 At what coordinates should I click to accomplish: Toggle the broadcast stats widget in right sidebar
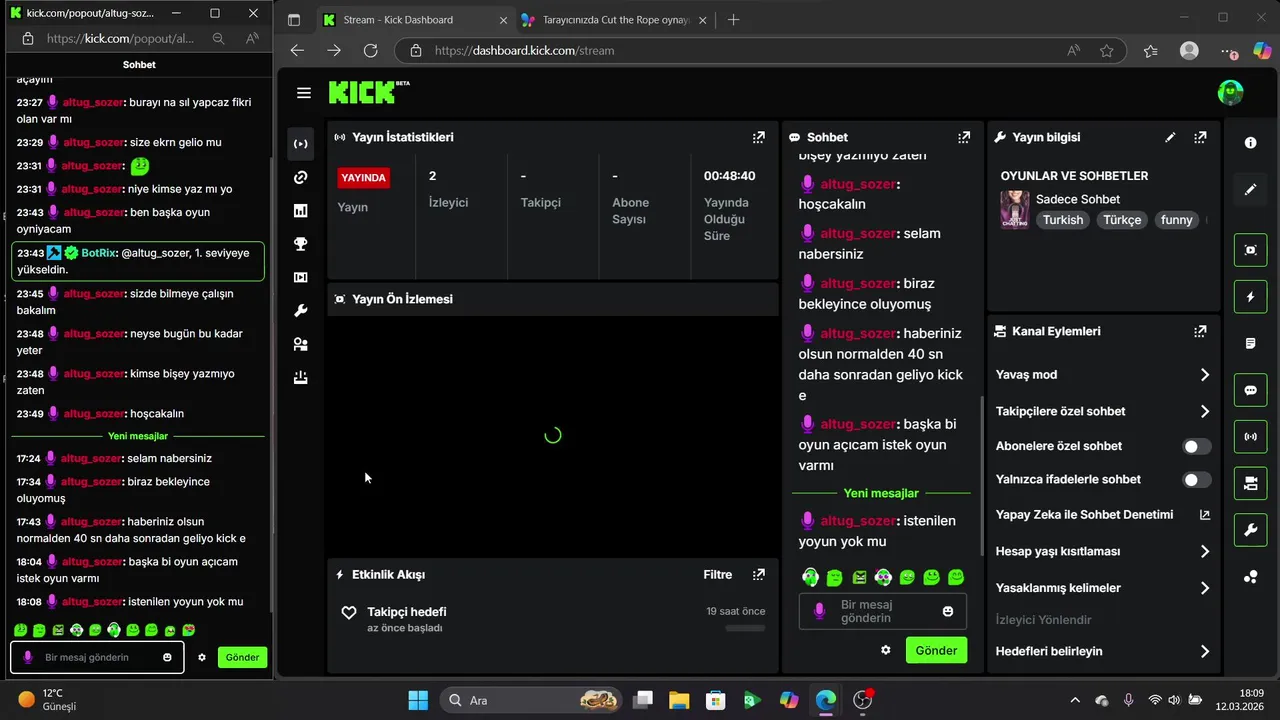pyautogui.click(x=1250, y=437)
